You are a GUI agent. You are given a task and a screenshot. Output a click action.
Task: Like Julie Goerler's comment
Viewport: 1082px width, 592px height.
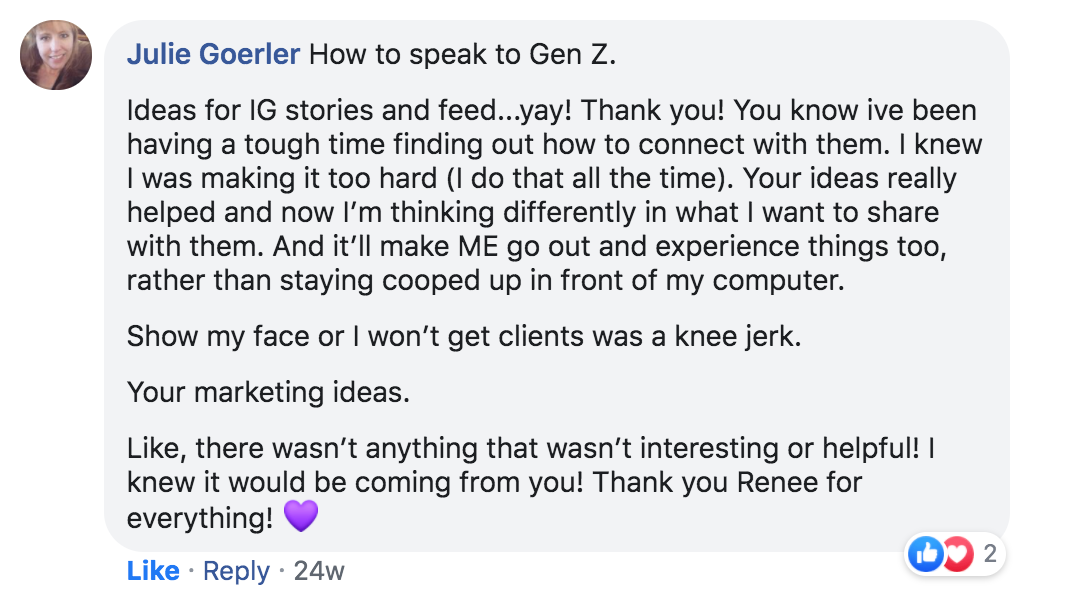153,571
